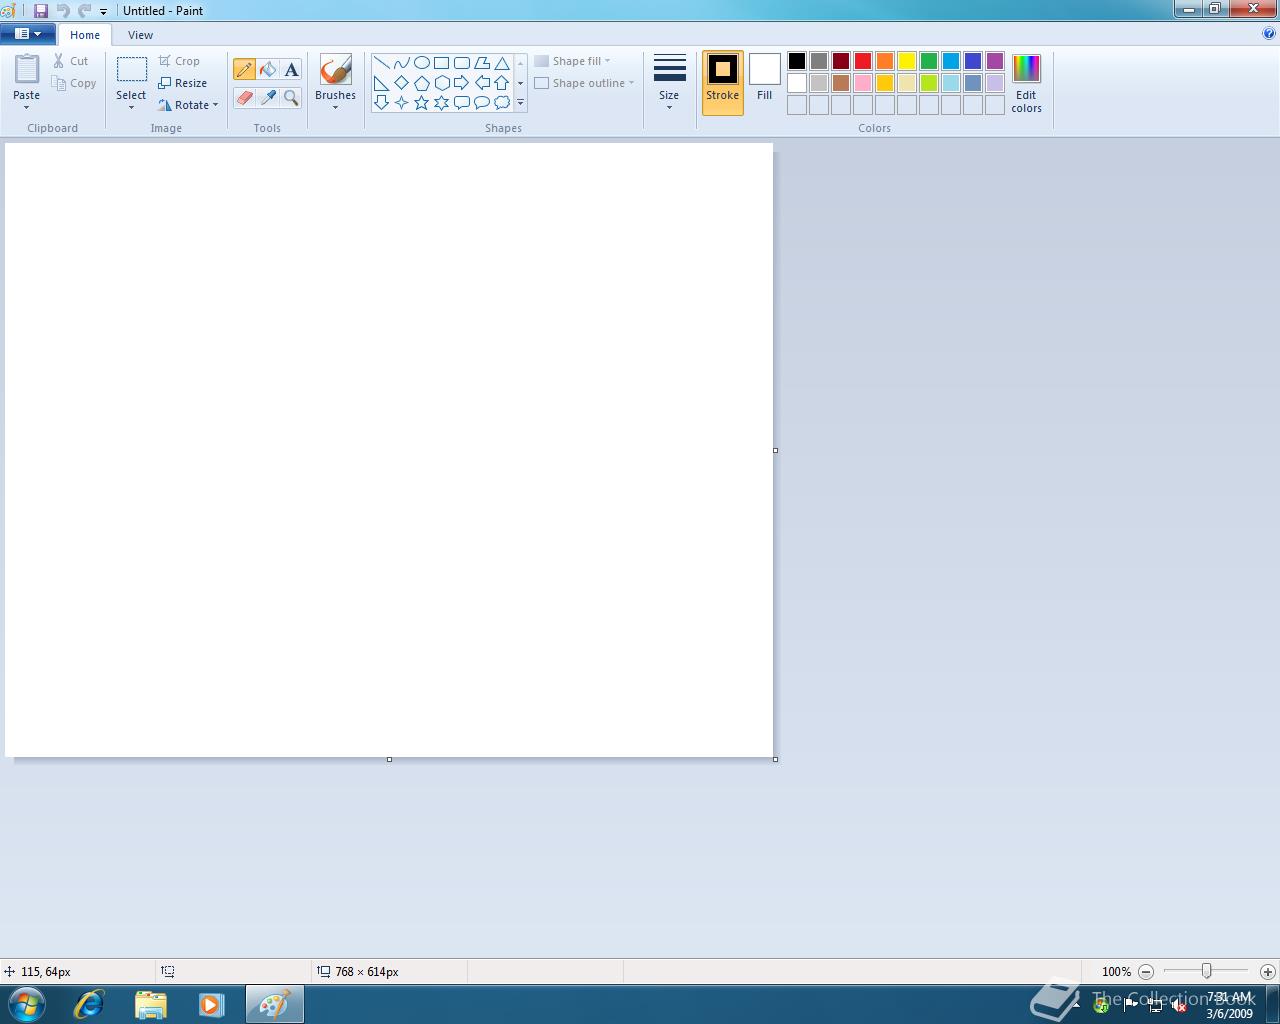Select the Color picker eyedropper tool
Viewport: 1280px width, 1024px height.
click(x=268, y=97)
